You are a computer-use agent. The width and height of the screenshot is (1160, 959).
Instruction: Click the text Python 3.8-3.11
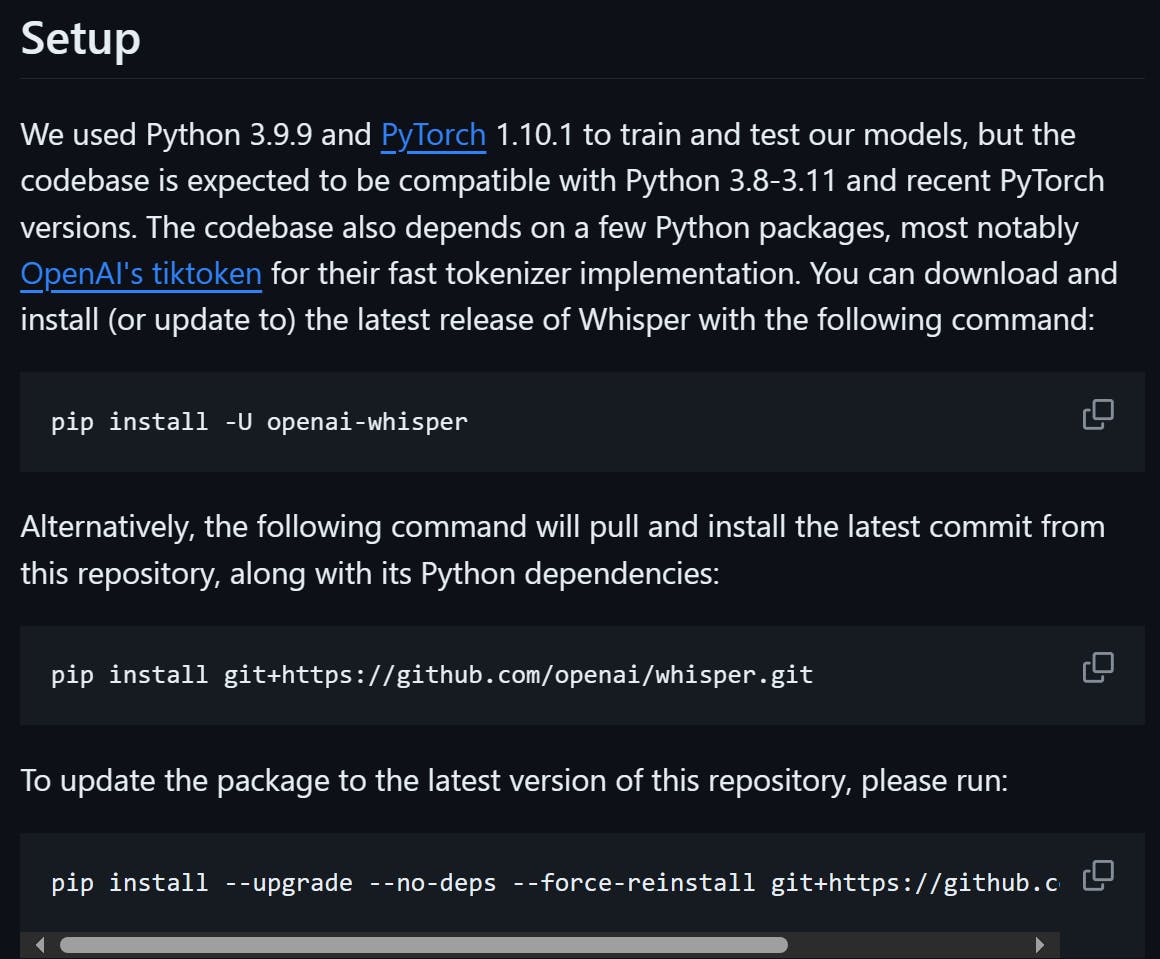(731, 181)
